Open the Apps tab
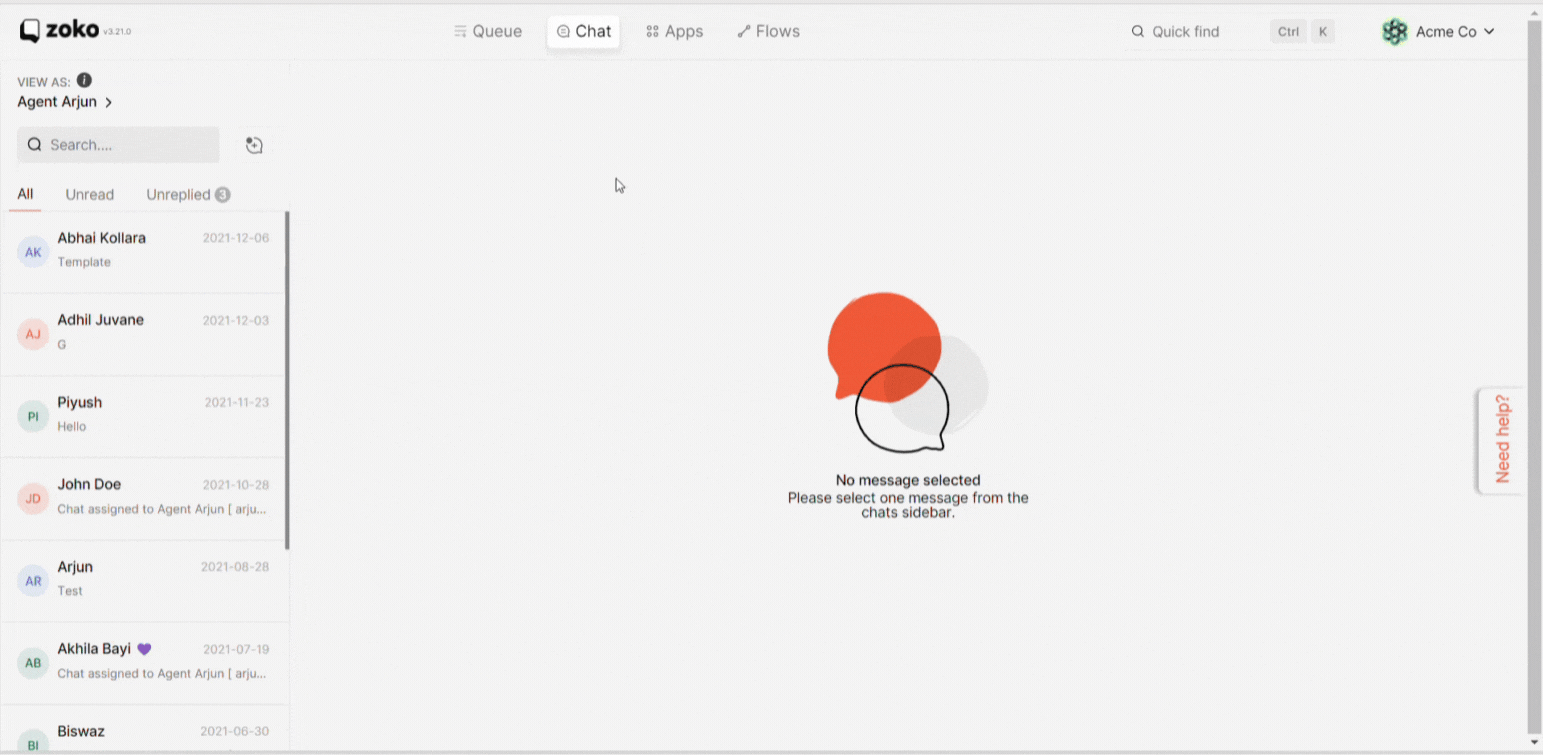This screenshot has height=755, width=1543. tap(675, 31)
